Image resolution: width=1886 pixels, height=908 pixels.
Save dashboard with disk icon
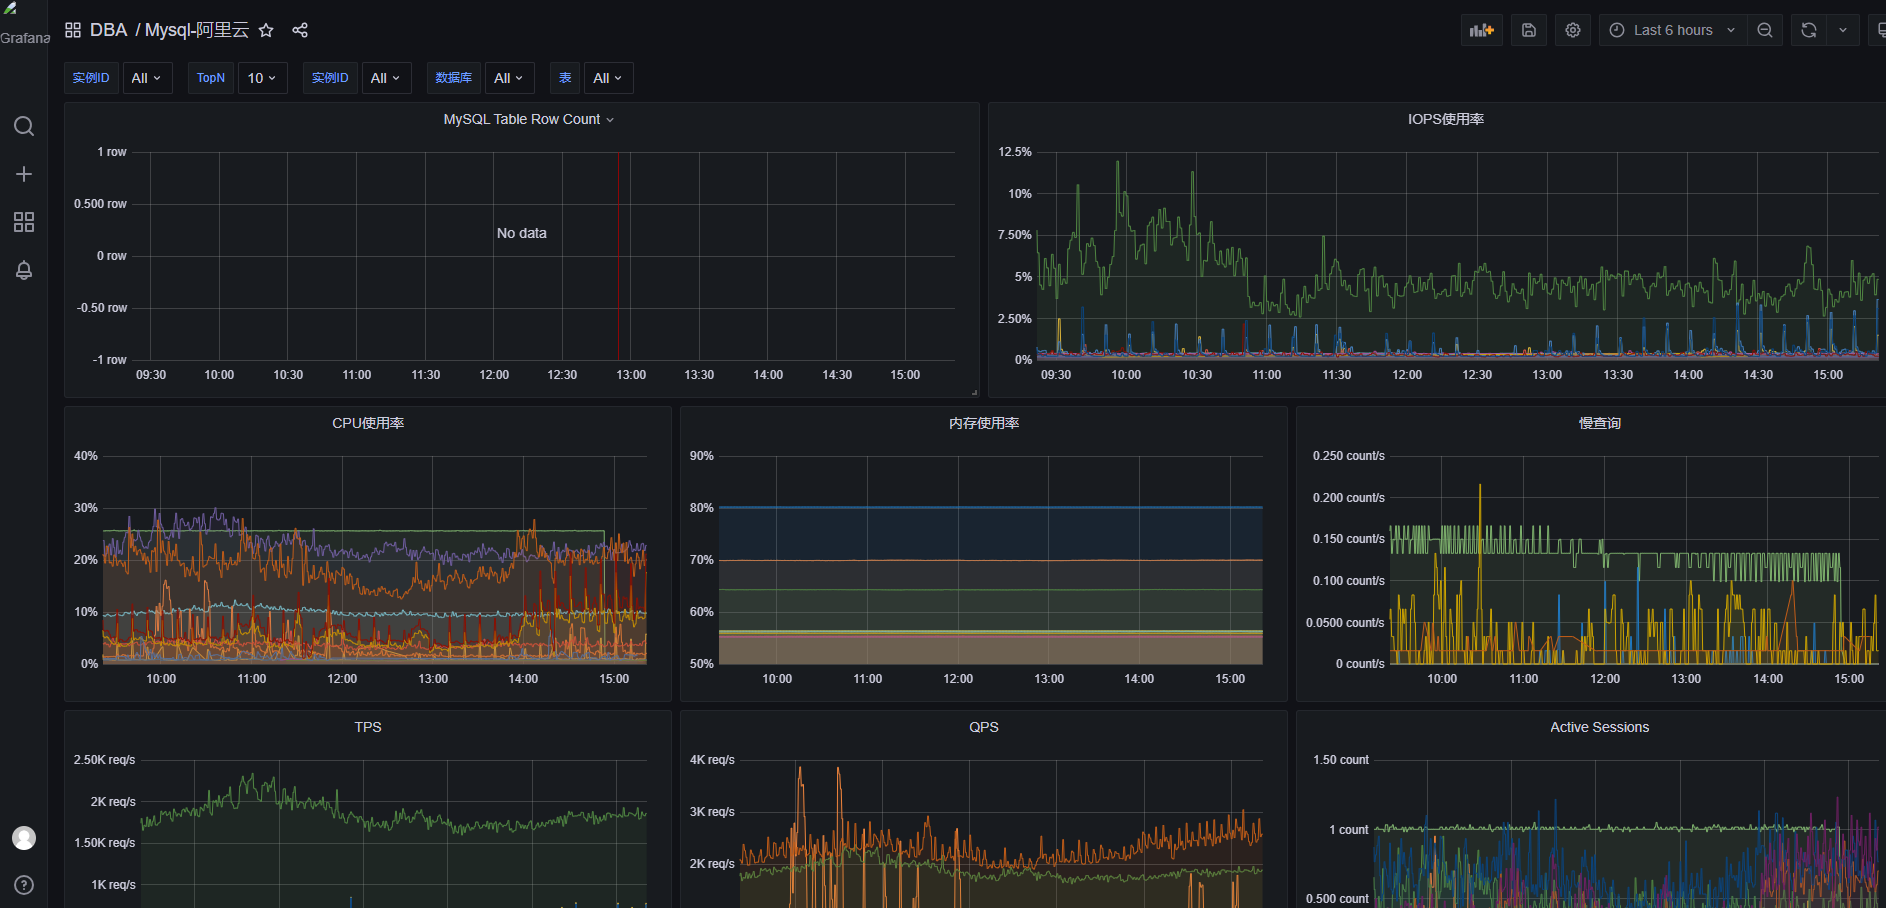coord(1529,30)
